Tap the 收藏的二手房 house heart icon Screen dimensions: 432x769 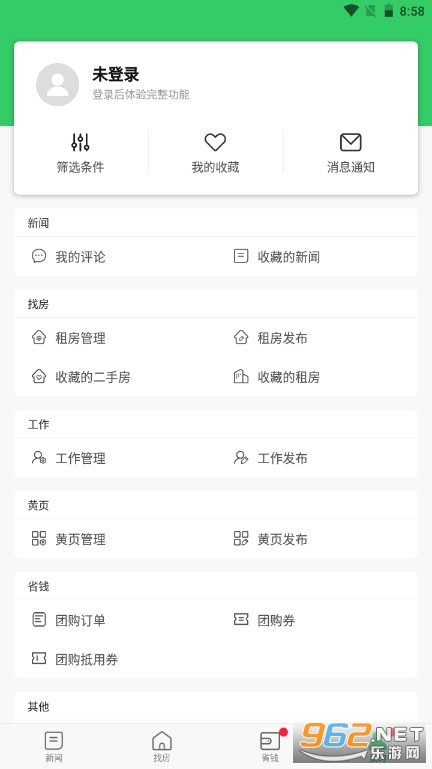pyautogui.click(x=39, y=377)
